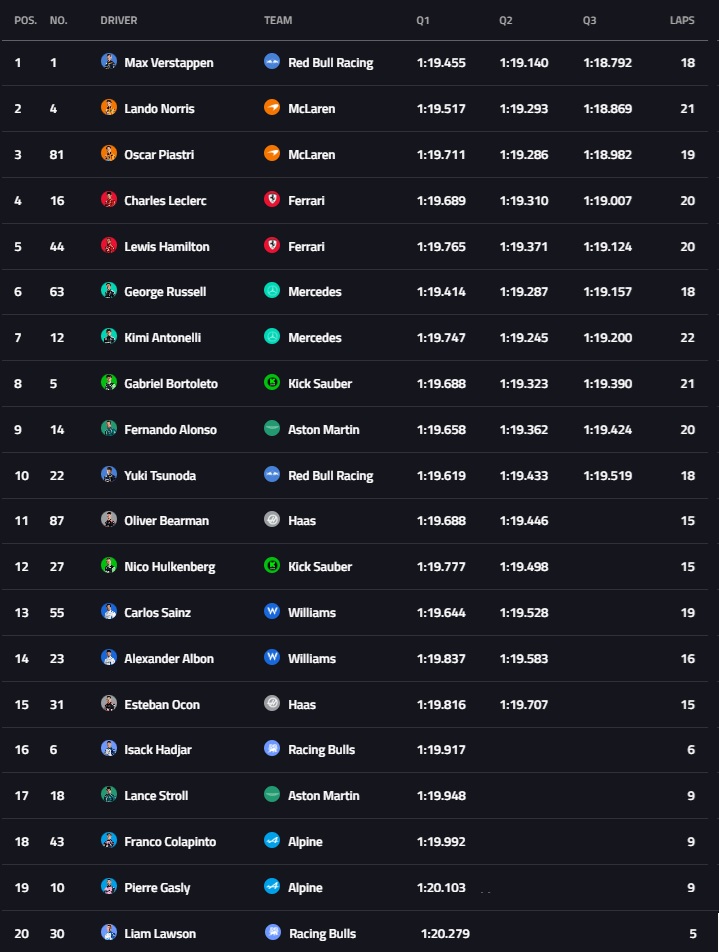Click the Ferrari logo in Charles Leclerc's row

pyautogui.click(x=272, y=200)
